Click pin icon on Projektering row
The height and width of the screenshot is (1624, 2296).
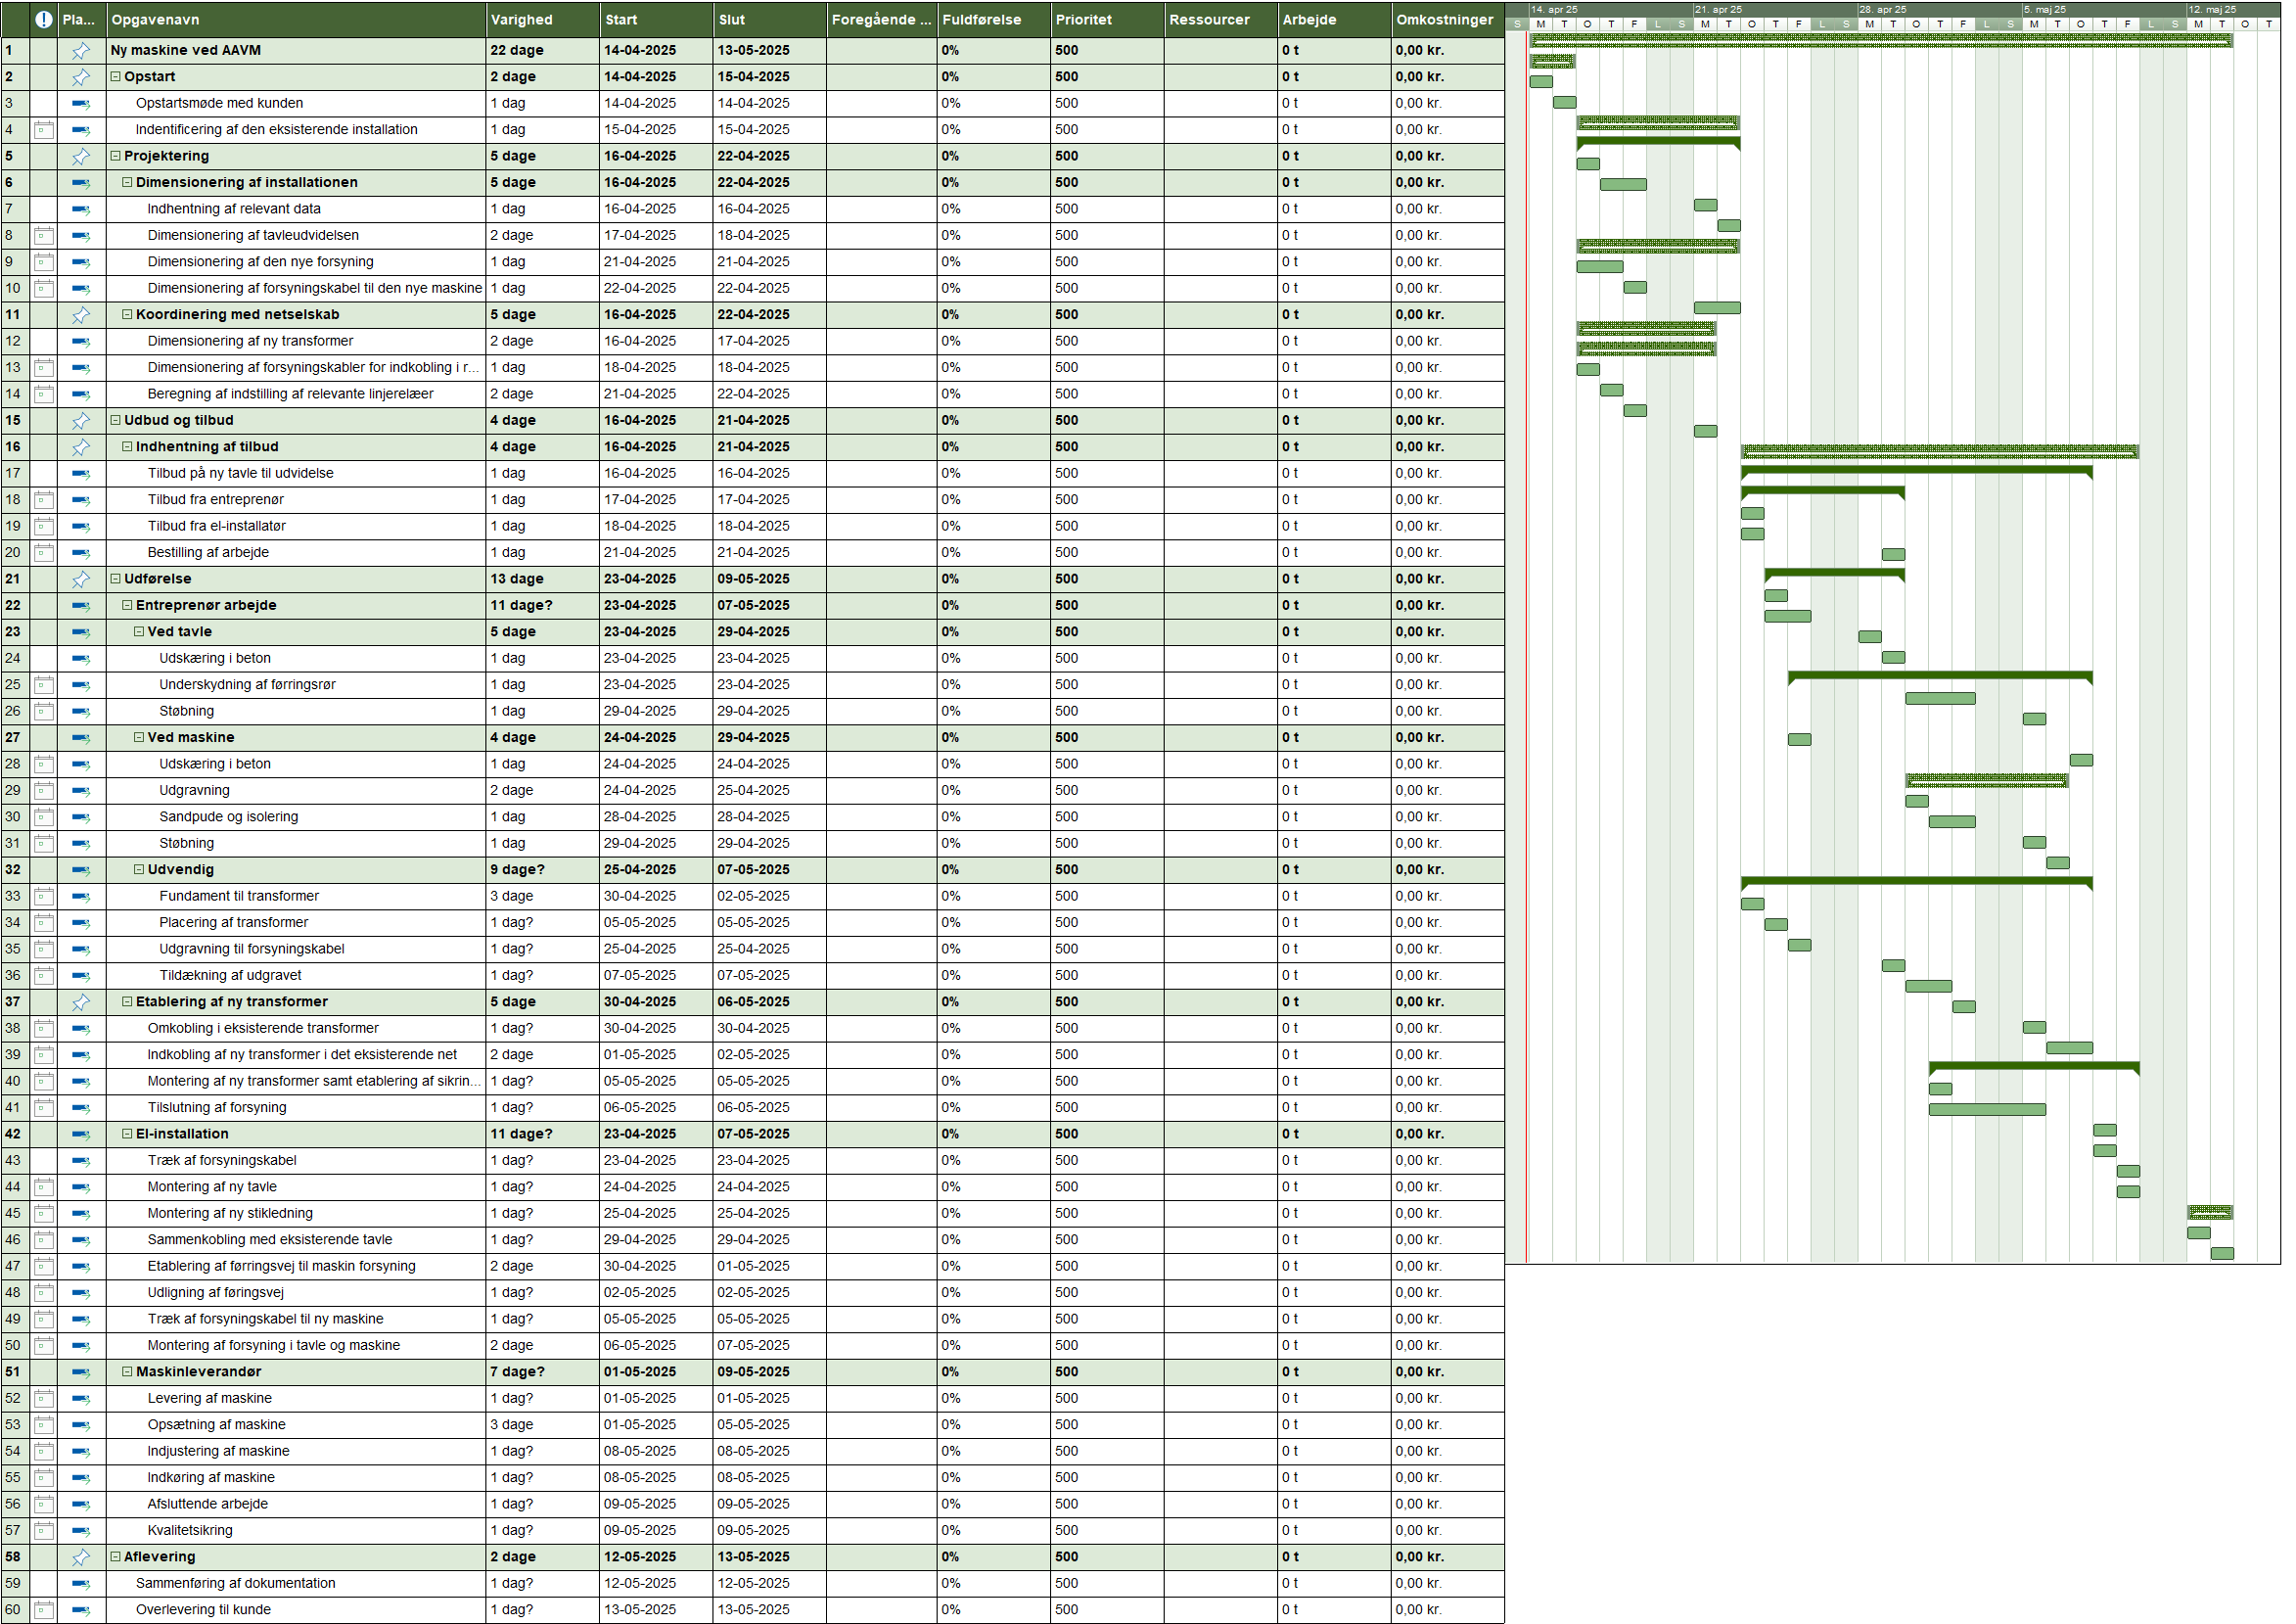tap(81, 156)
